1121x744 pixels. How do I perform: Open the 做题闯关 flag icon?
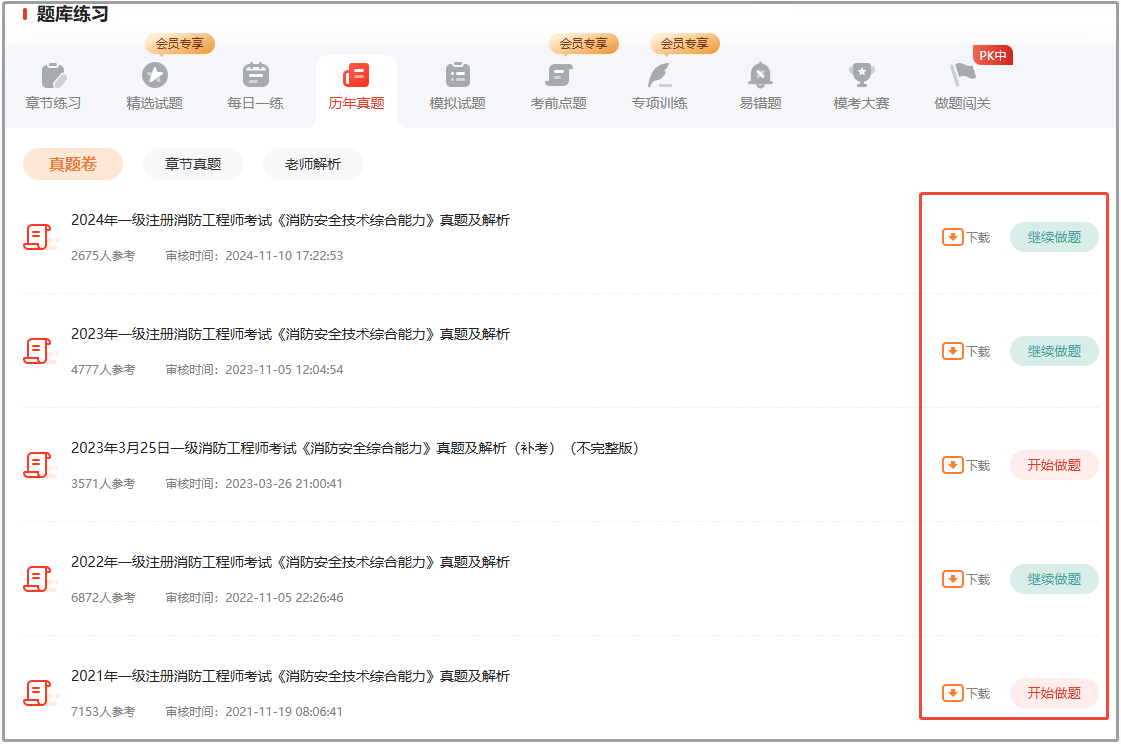(x=962, y=75)
